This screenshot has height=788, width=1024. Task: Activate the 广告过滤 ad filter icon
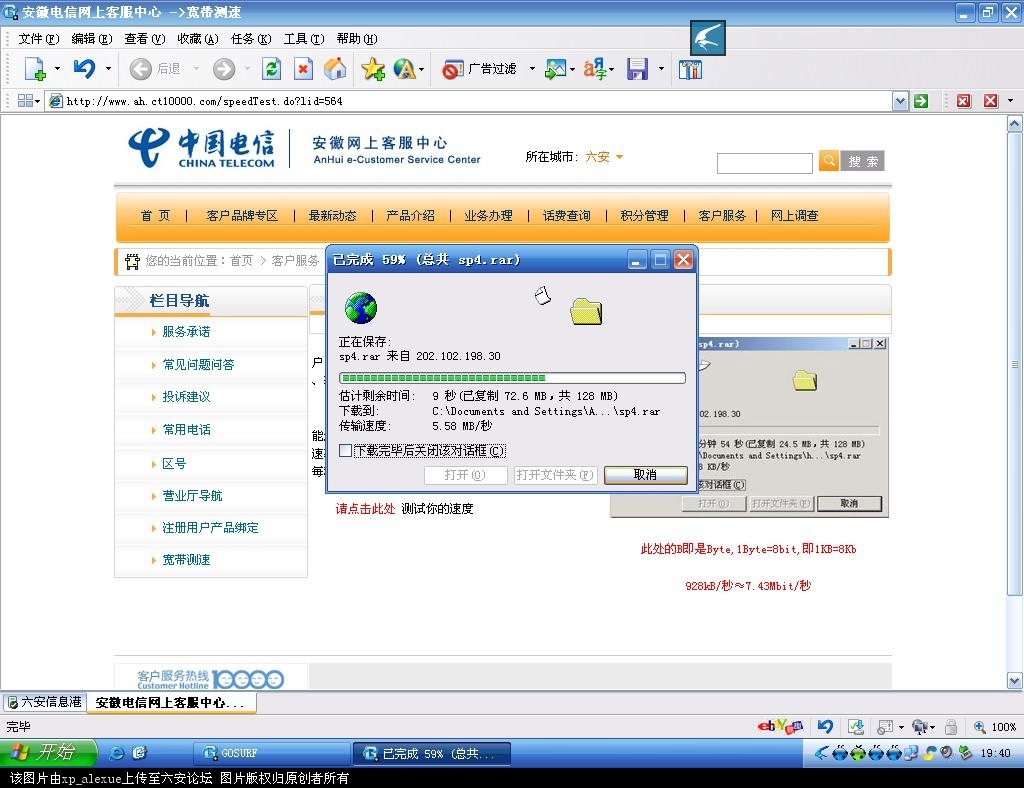pos(453,69)
